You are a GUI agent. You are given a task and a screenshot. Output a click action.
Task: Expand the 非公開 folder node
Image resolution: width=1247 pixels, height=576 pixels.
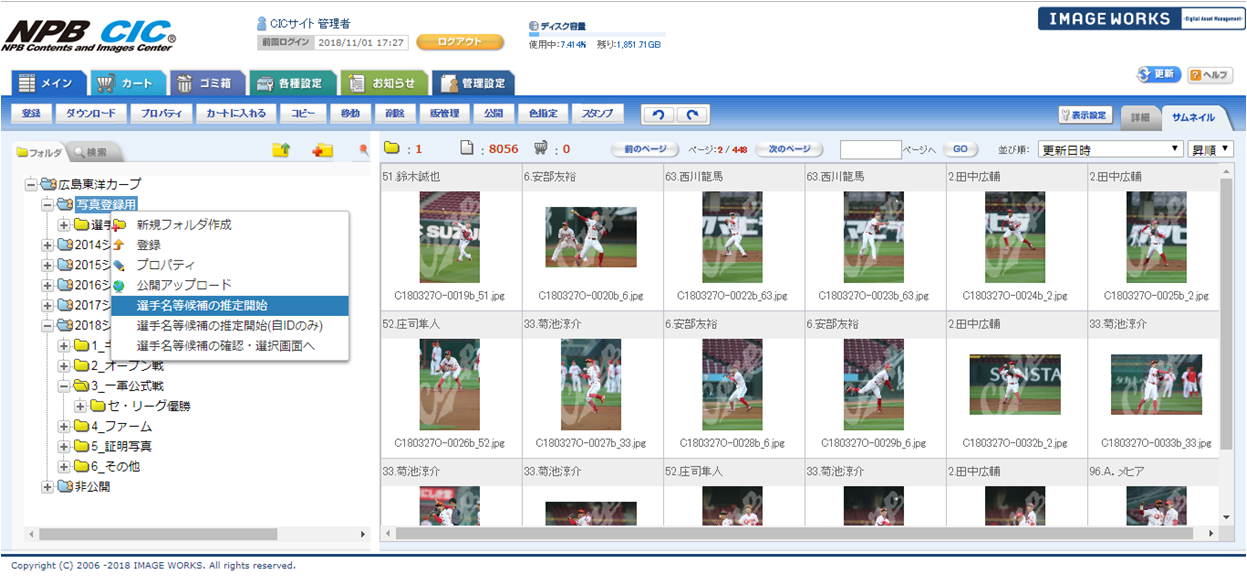pos(47,487)
